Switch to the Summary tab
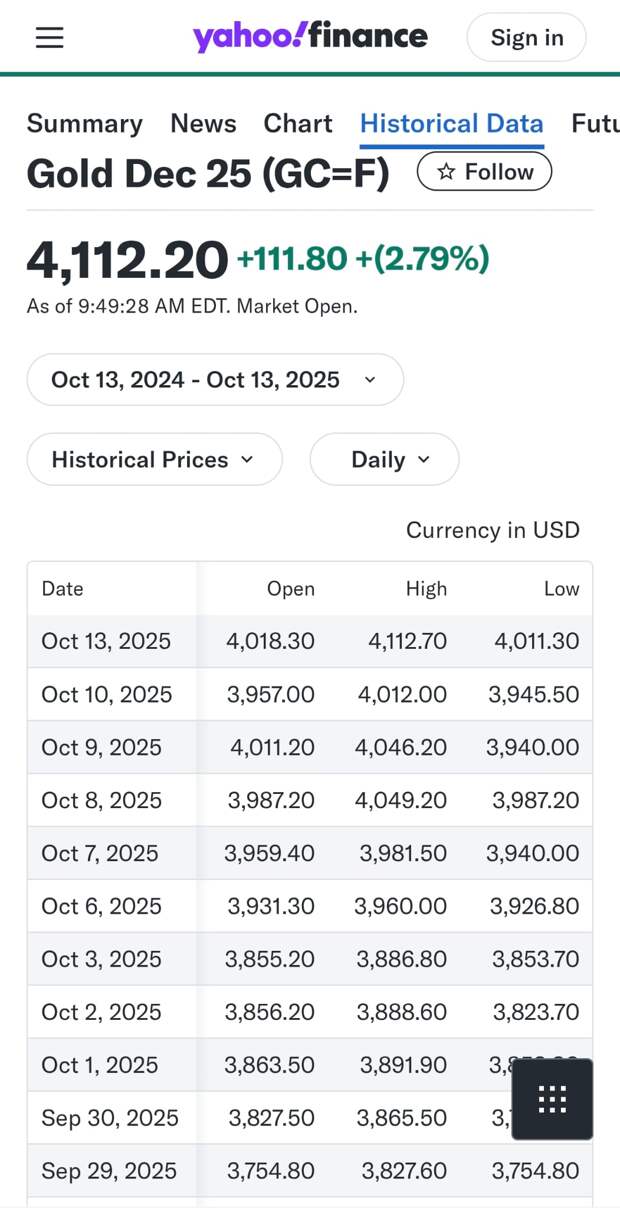Screen dimensions: 620x1208 [84, 124]
